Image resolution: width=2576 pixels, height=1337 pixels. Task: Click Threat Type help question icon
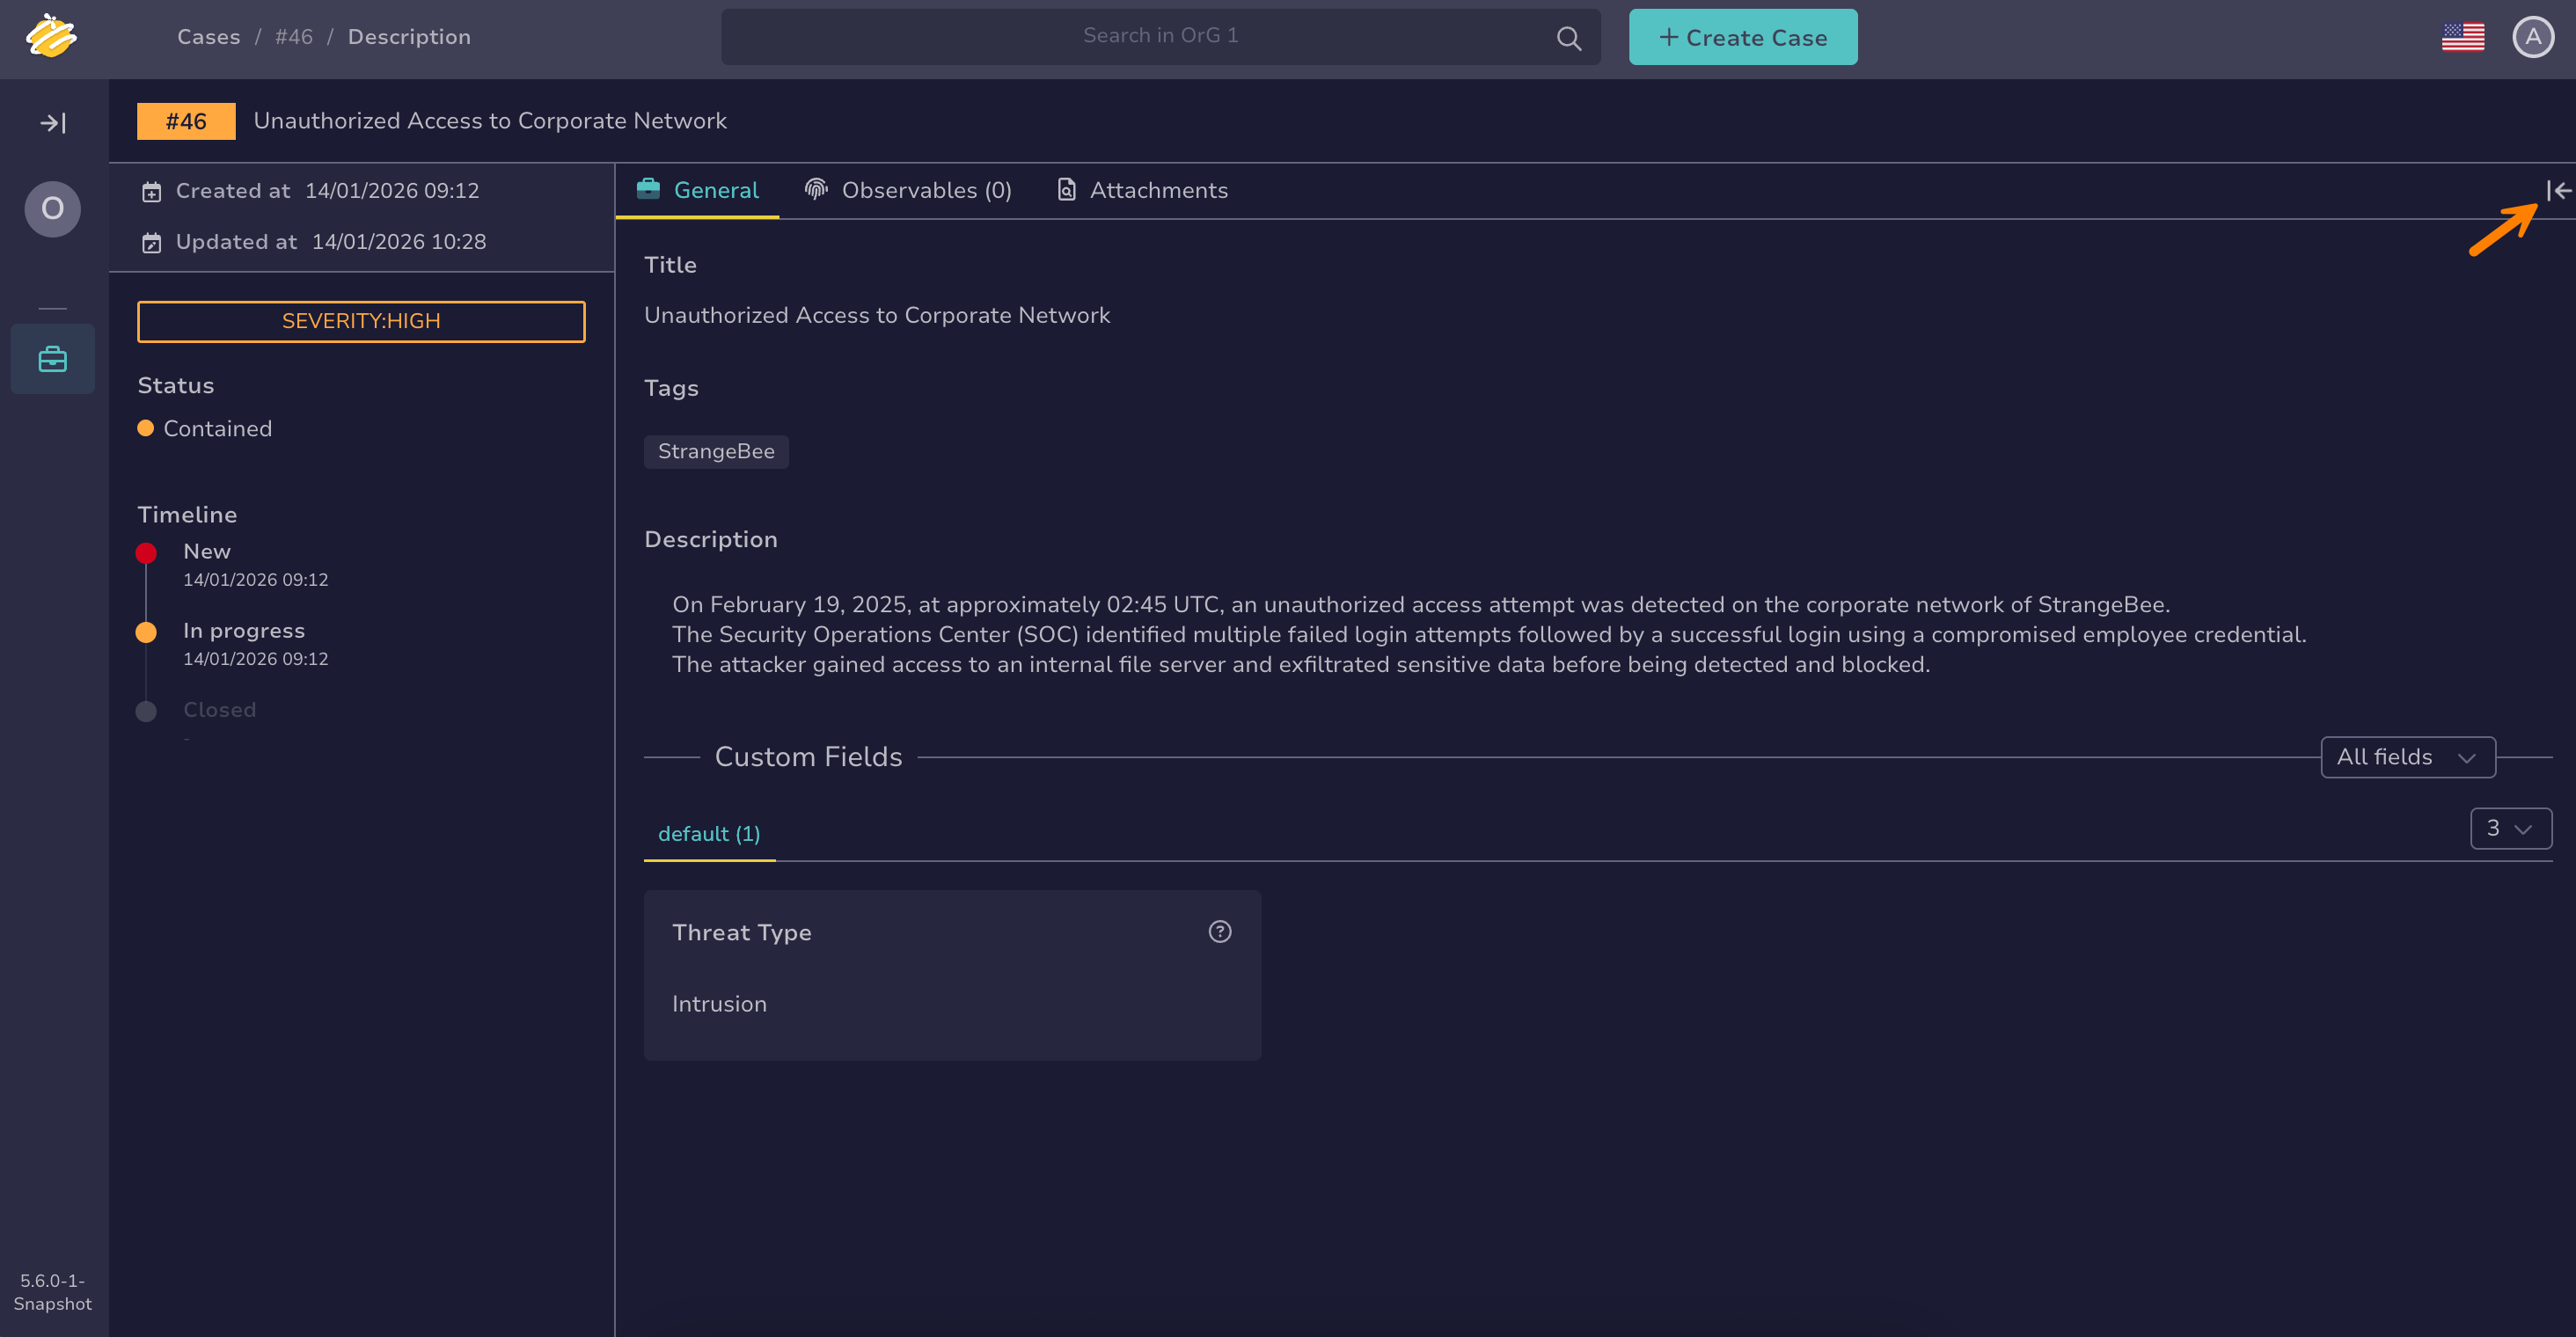pyautogui.click(x=1219, y=931)
